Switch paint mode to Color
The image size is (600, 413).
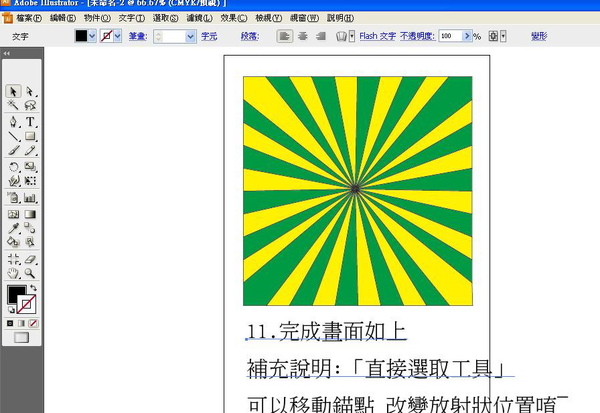(10, 323)
